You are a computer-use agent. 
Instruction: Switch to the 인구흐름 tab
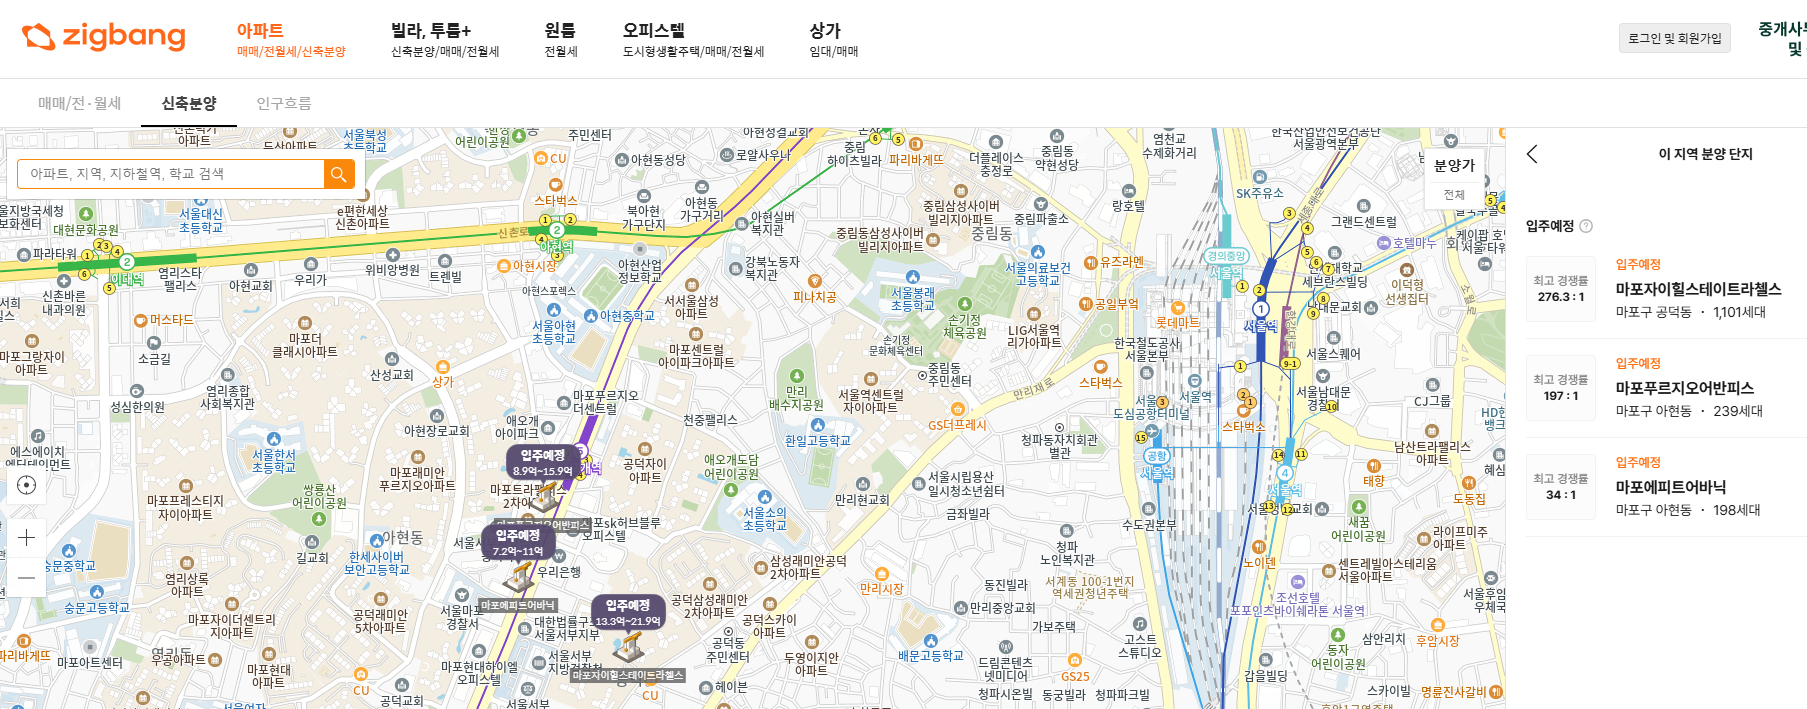tap(284, 103)
